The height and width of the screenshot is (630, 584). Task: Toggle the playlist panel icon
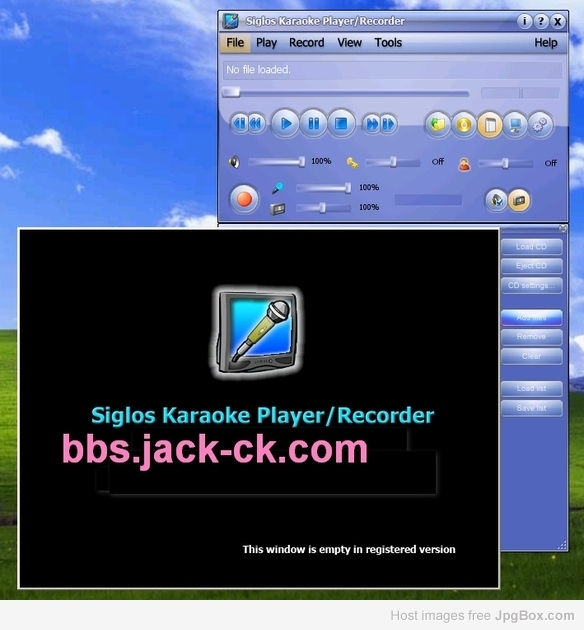pyautogui.click(x=490, y=125)
